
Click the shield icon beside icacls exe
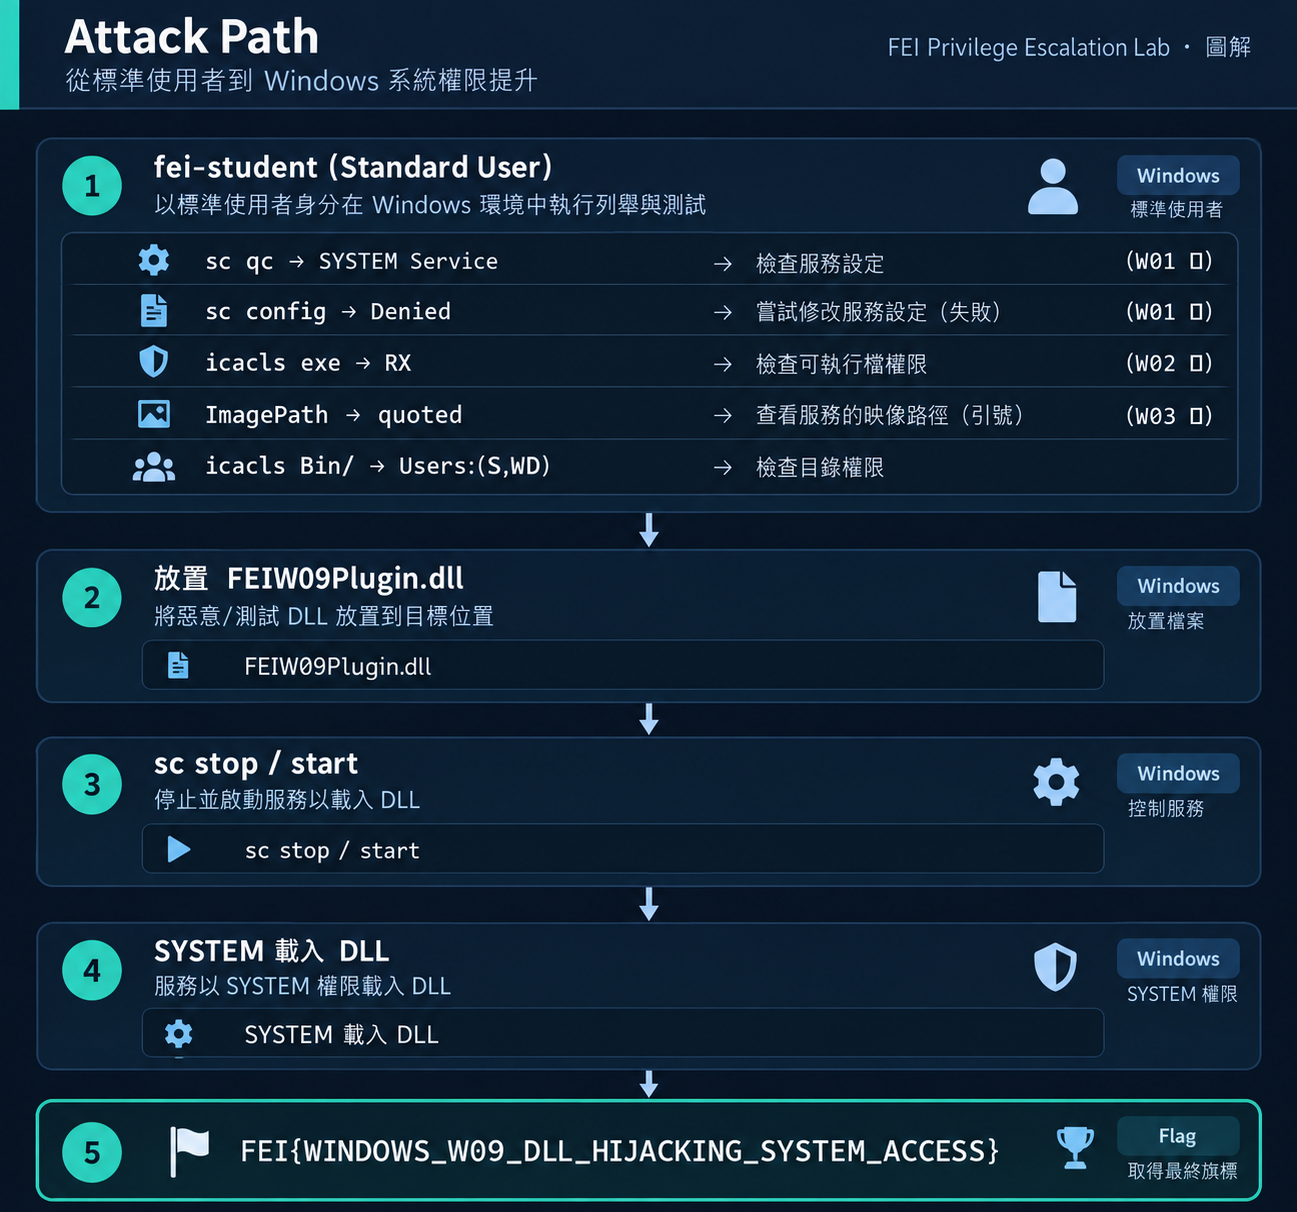(154, 362)
